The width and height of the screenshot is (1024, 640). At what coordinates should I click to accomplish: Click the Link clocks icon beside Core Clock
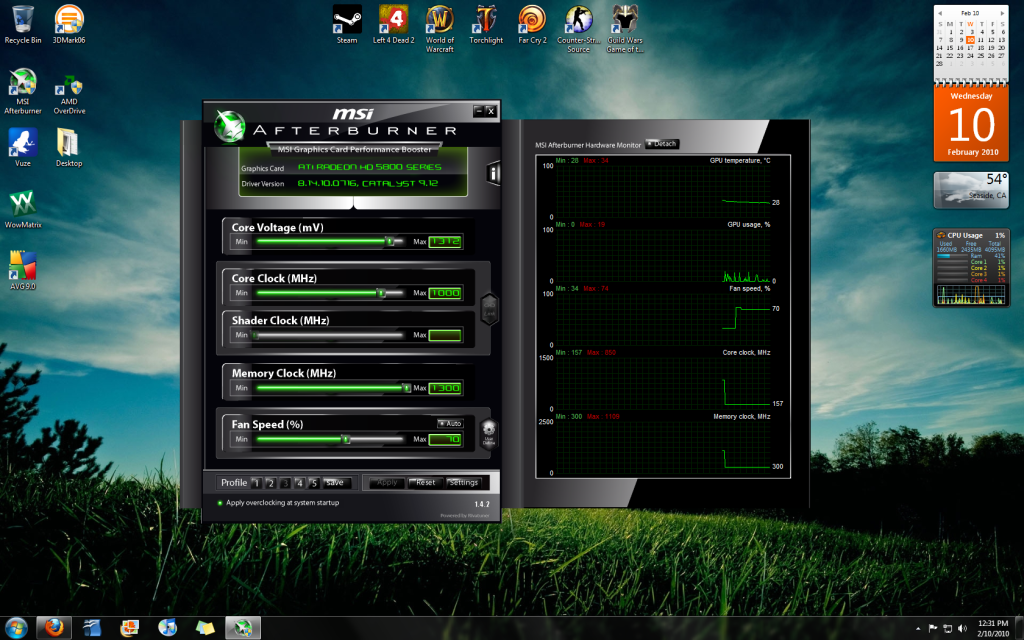pos(490,309)
